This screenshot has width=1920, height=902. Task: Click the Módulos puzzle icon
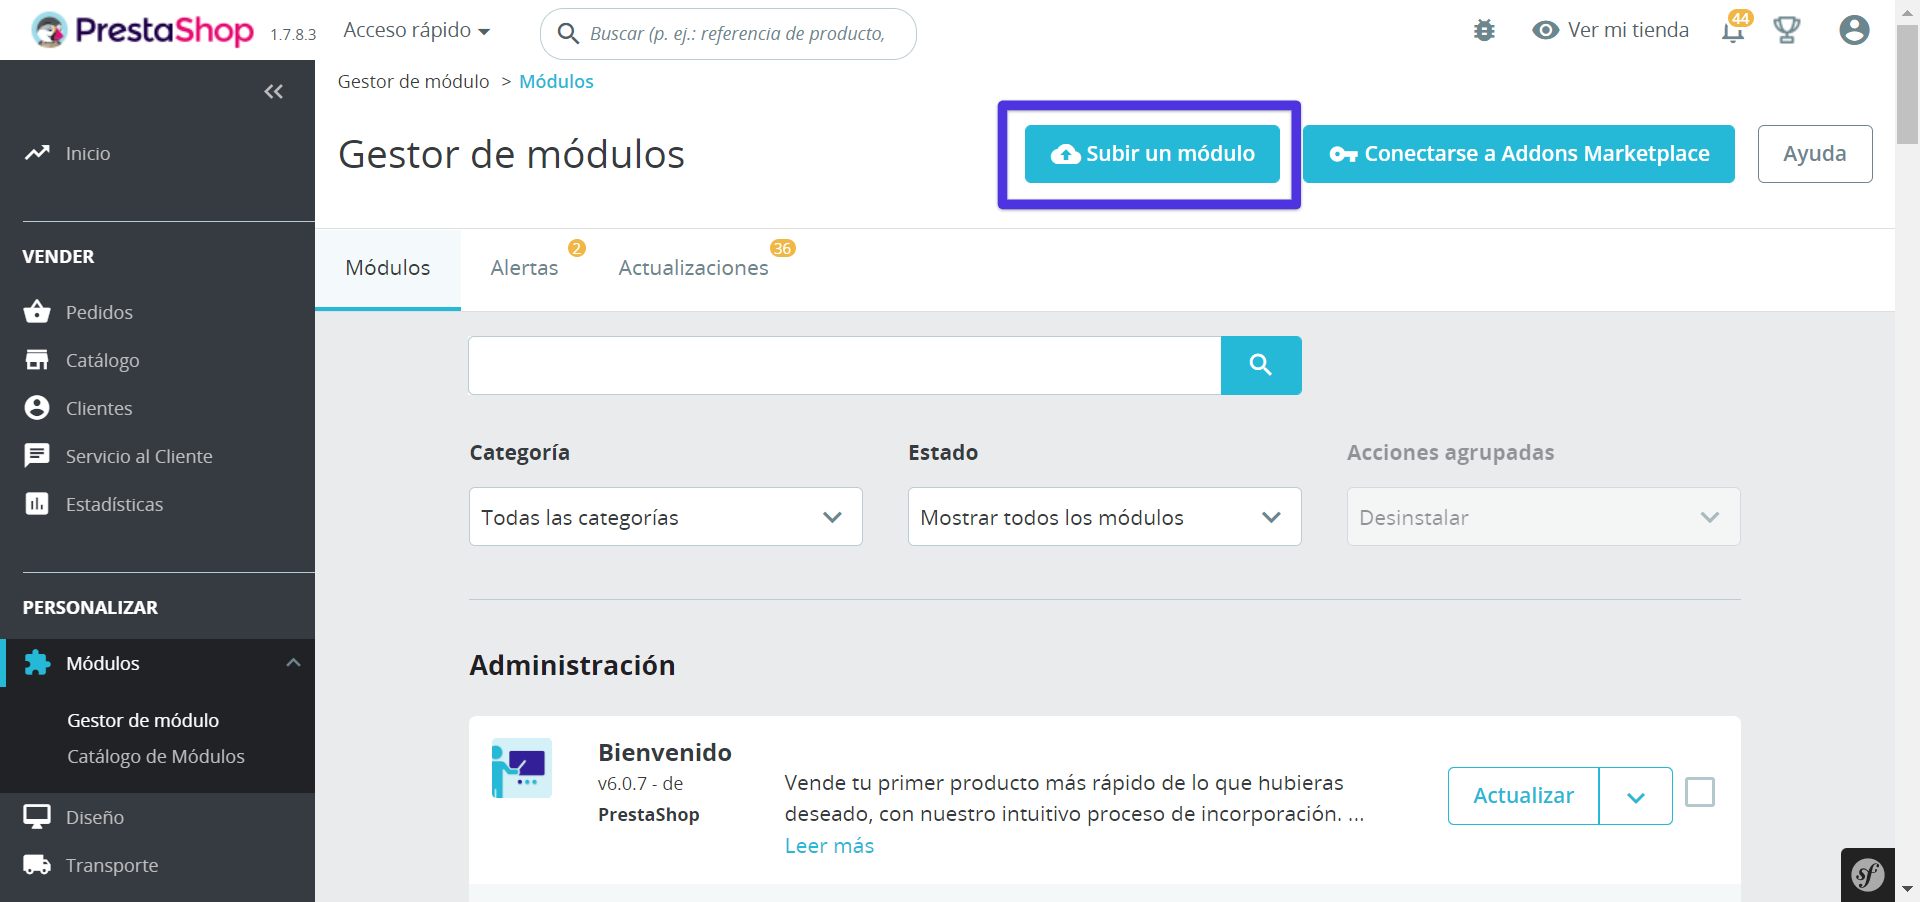tap(37, 662)
